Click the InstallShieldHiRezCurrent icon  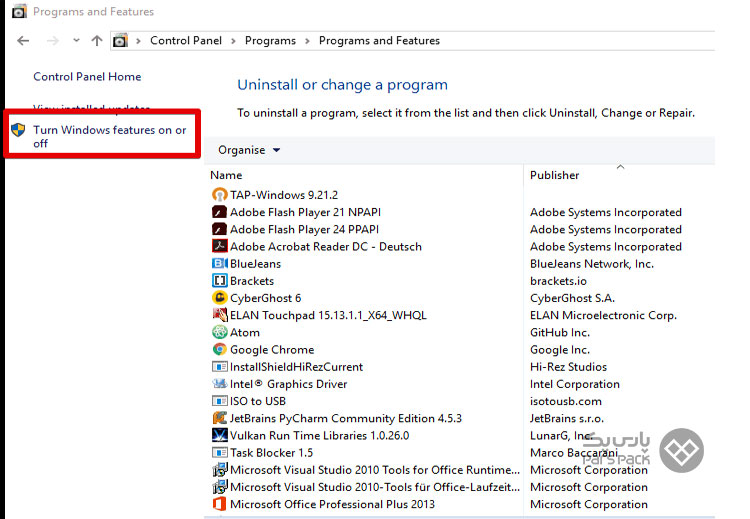(x=219, y=367)
